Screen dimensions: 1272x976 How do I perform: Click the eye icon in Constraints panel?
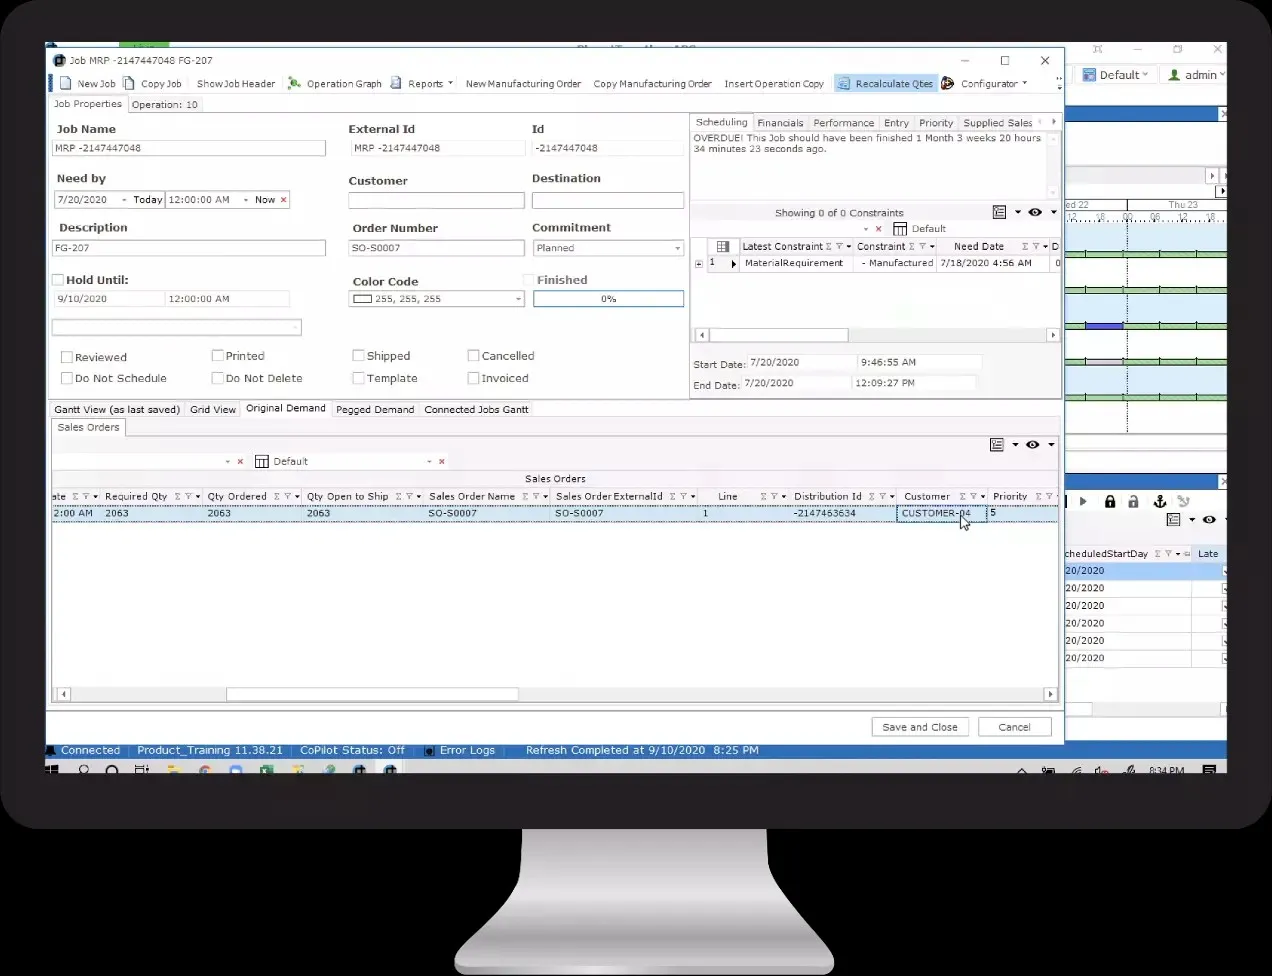1035,212
